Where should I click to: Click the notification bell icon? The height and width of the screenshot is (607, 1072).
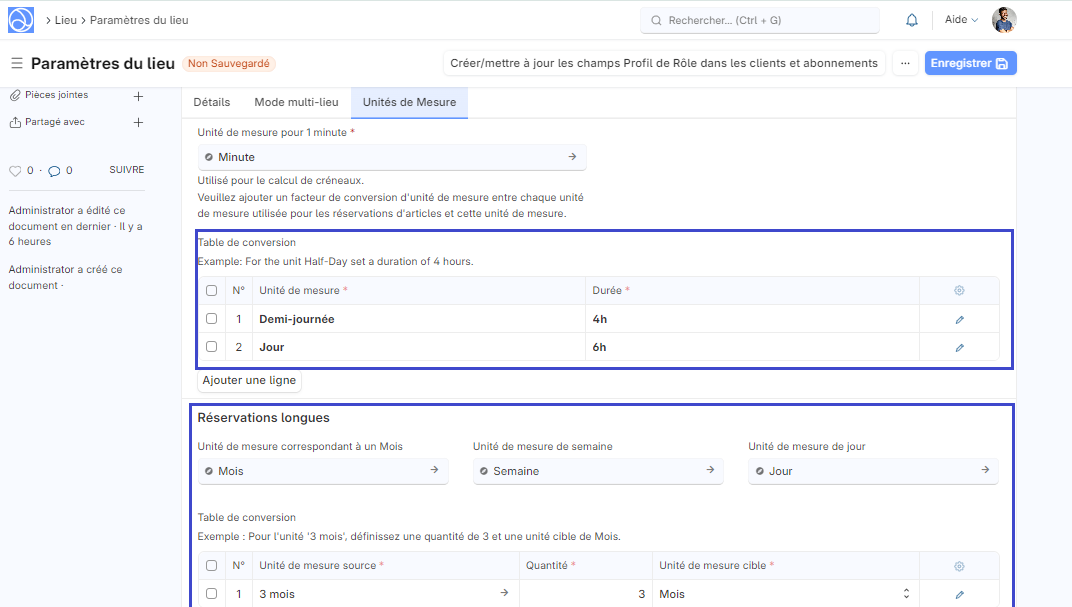[x=911, y=20]
